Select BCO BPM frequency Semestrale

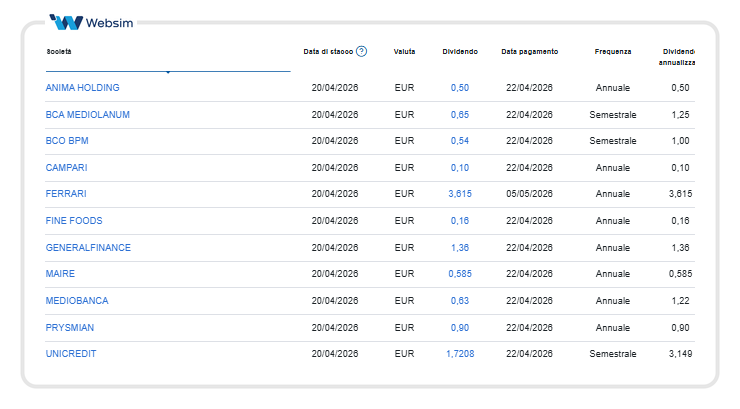point(613,141)
